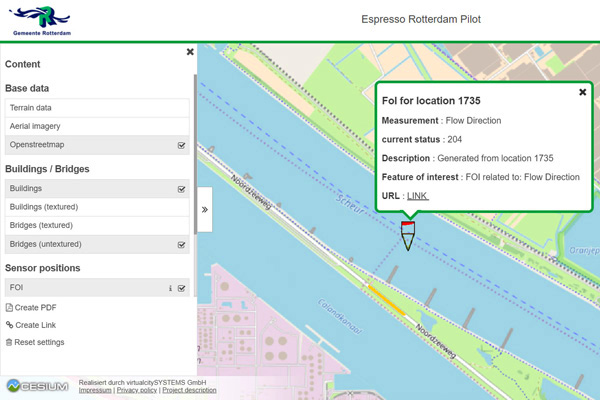Click Create Link text
The image size is (600, 400).
[36, 325]
